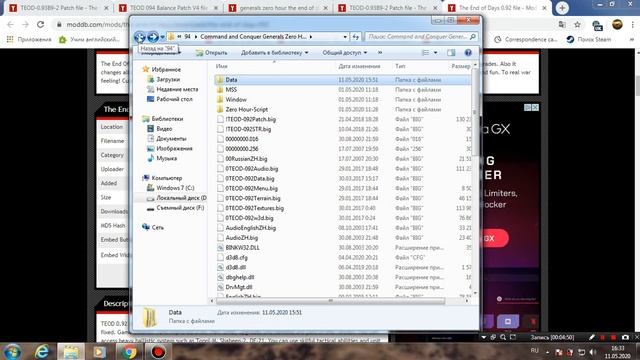
Task: Select the 00RussianZH.big file
Action: 246,159
